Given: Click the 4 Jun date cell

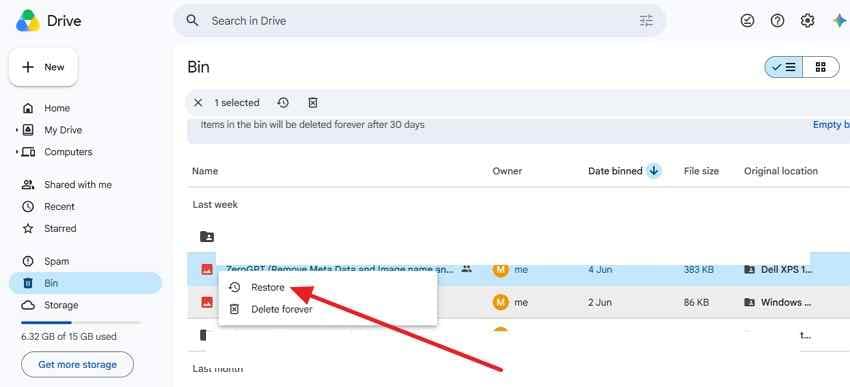Looking at the screenshot, I should click(x=600, y=269).
